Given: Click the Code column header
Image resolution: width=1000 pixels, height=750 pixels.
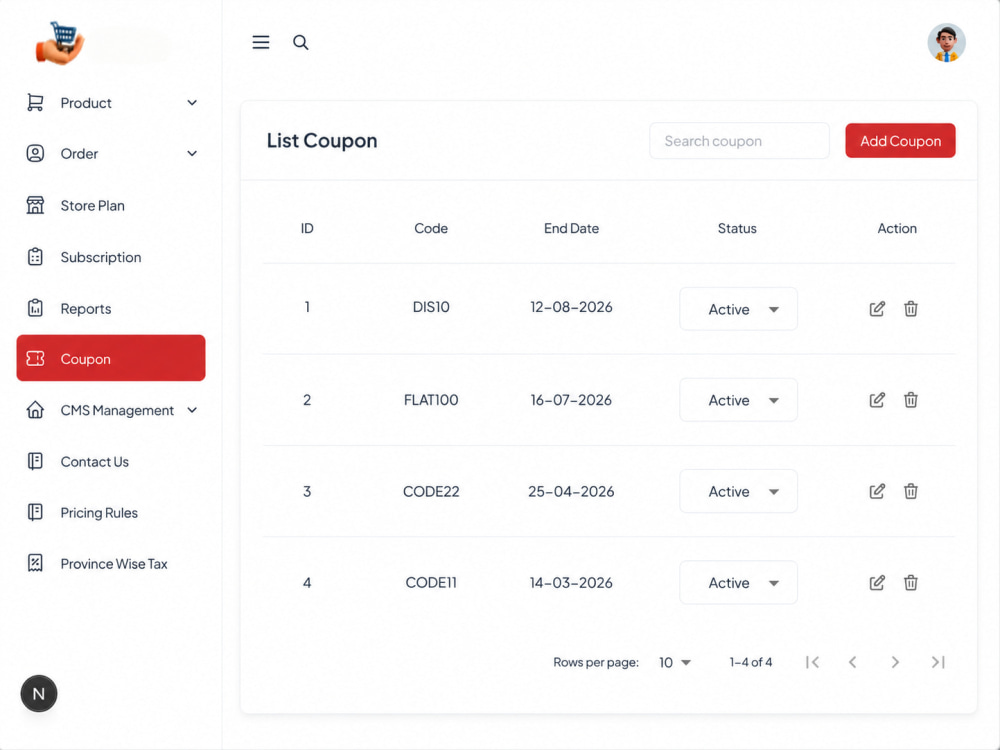Looking at the screenshot, I should 430,228.
